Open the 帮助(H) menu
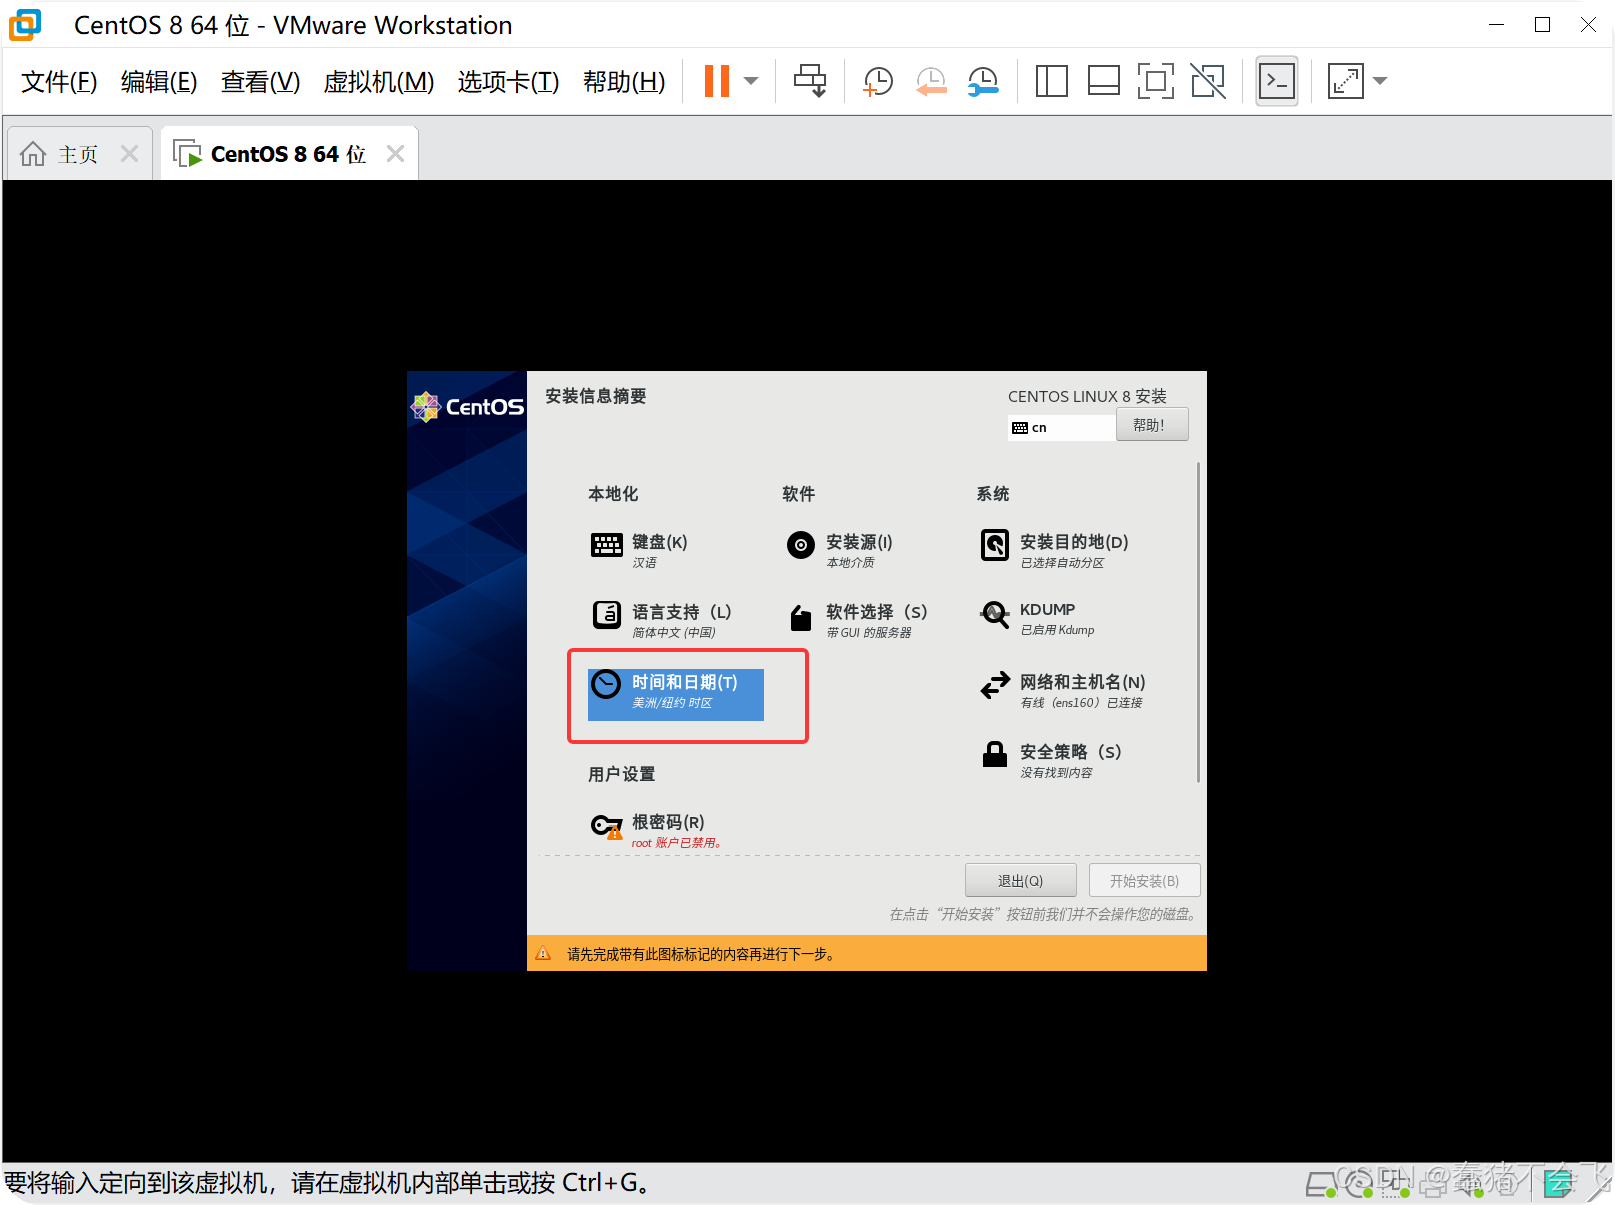1615x1205 pixels. (x=624, y=82)
